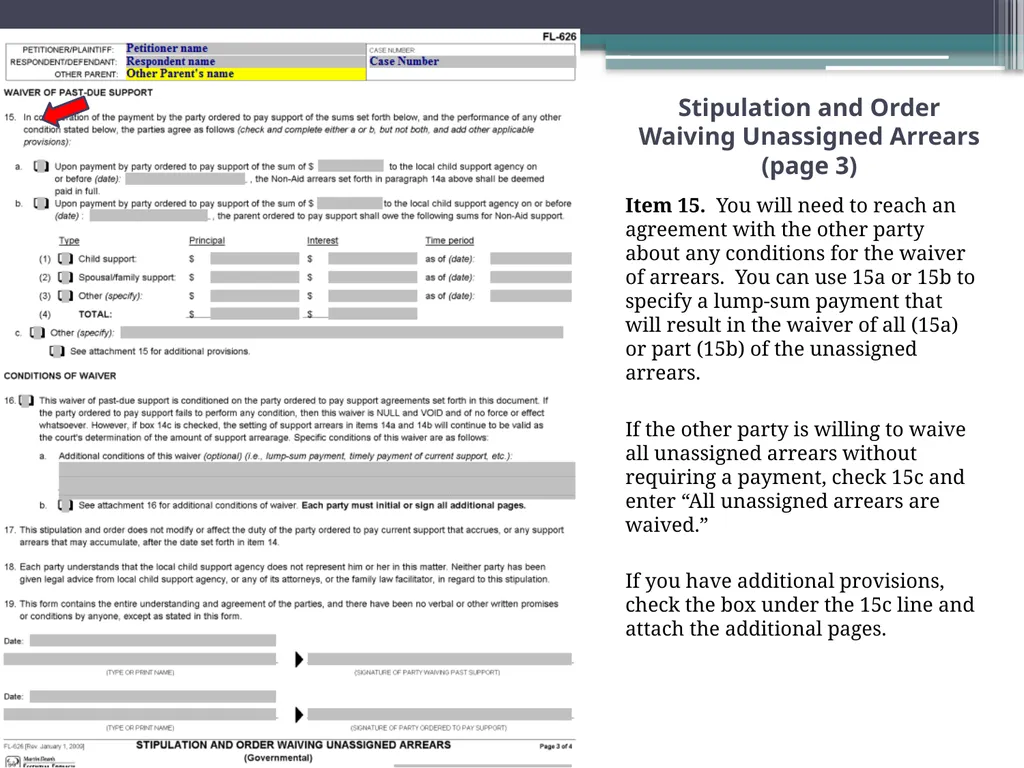Click name field for party ordered to pay
Image resolution: width=1024 pixels, height=768 pixels.
(x=140, y=714)
